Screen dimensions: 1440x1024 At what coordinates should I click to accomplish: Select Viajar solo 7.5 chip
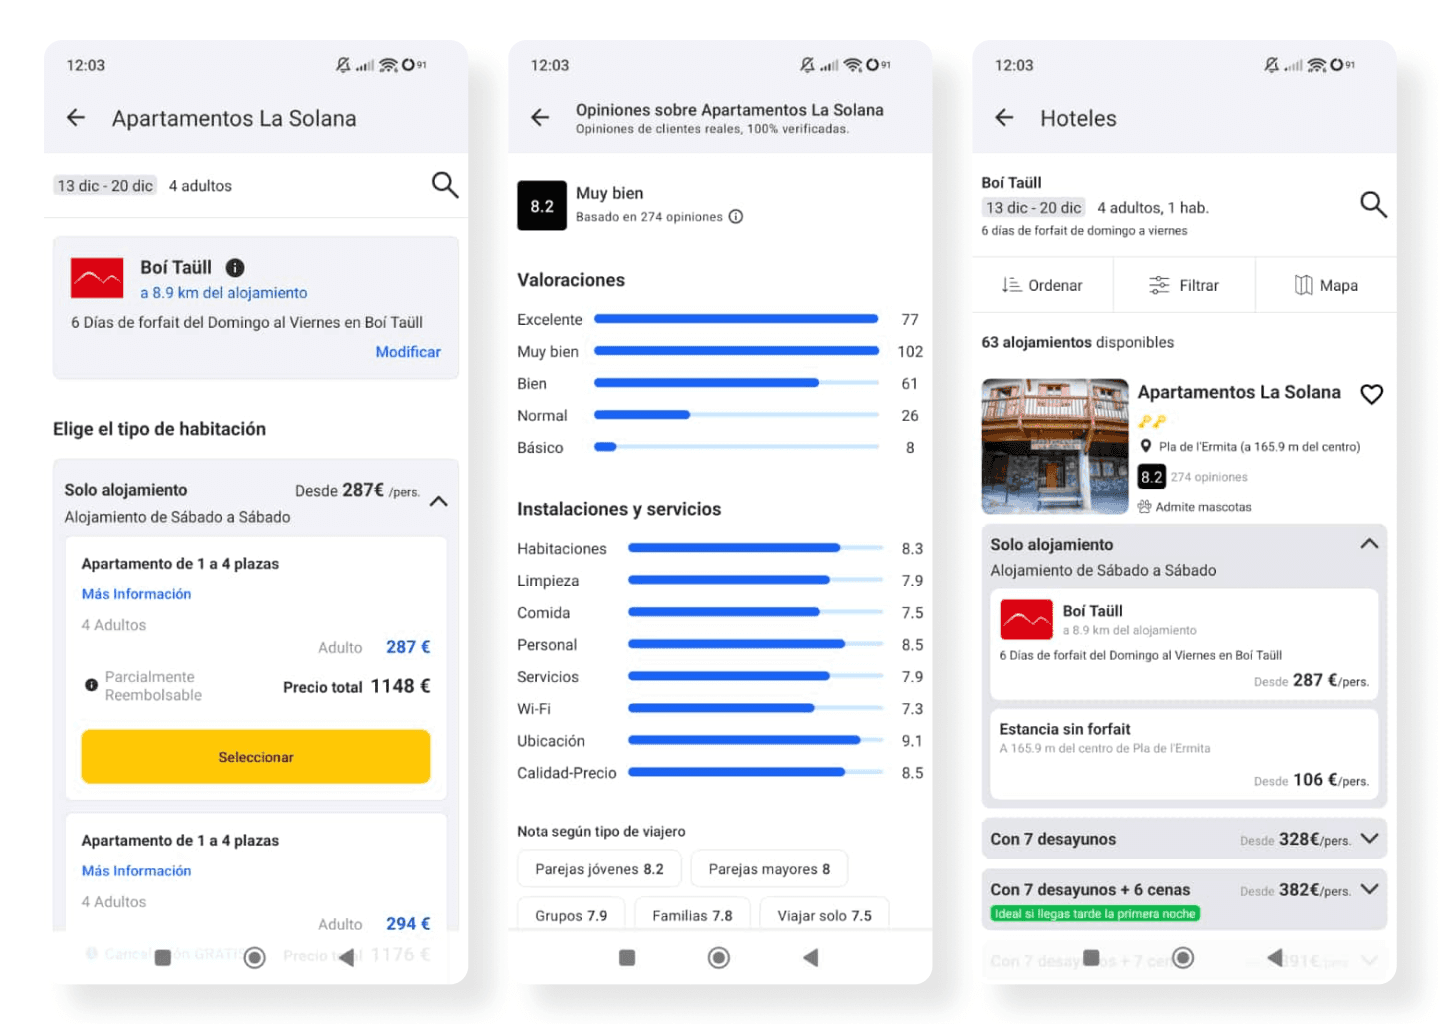pyautogui.click(x=824, y=915)
